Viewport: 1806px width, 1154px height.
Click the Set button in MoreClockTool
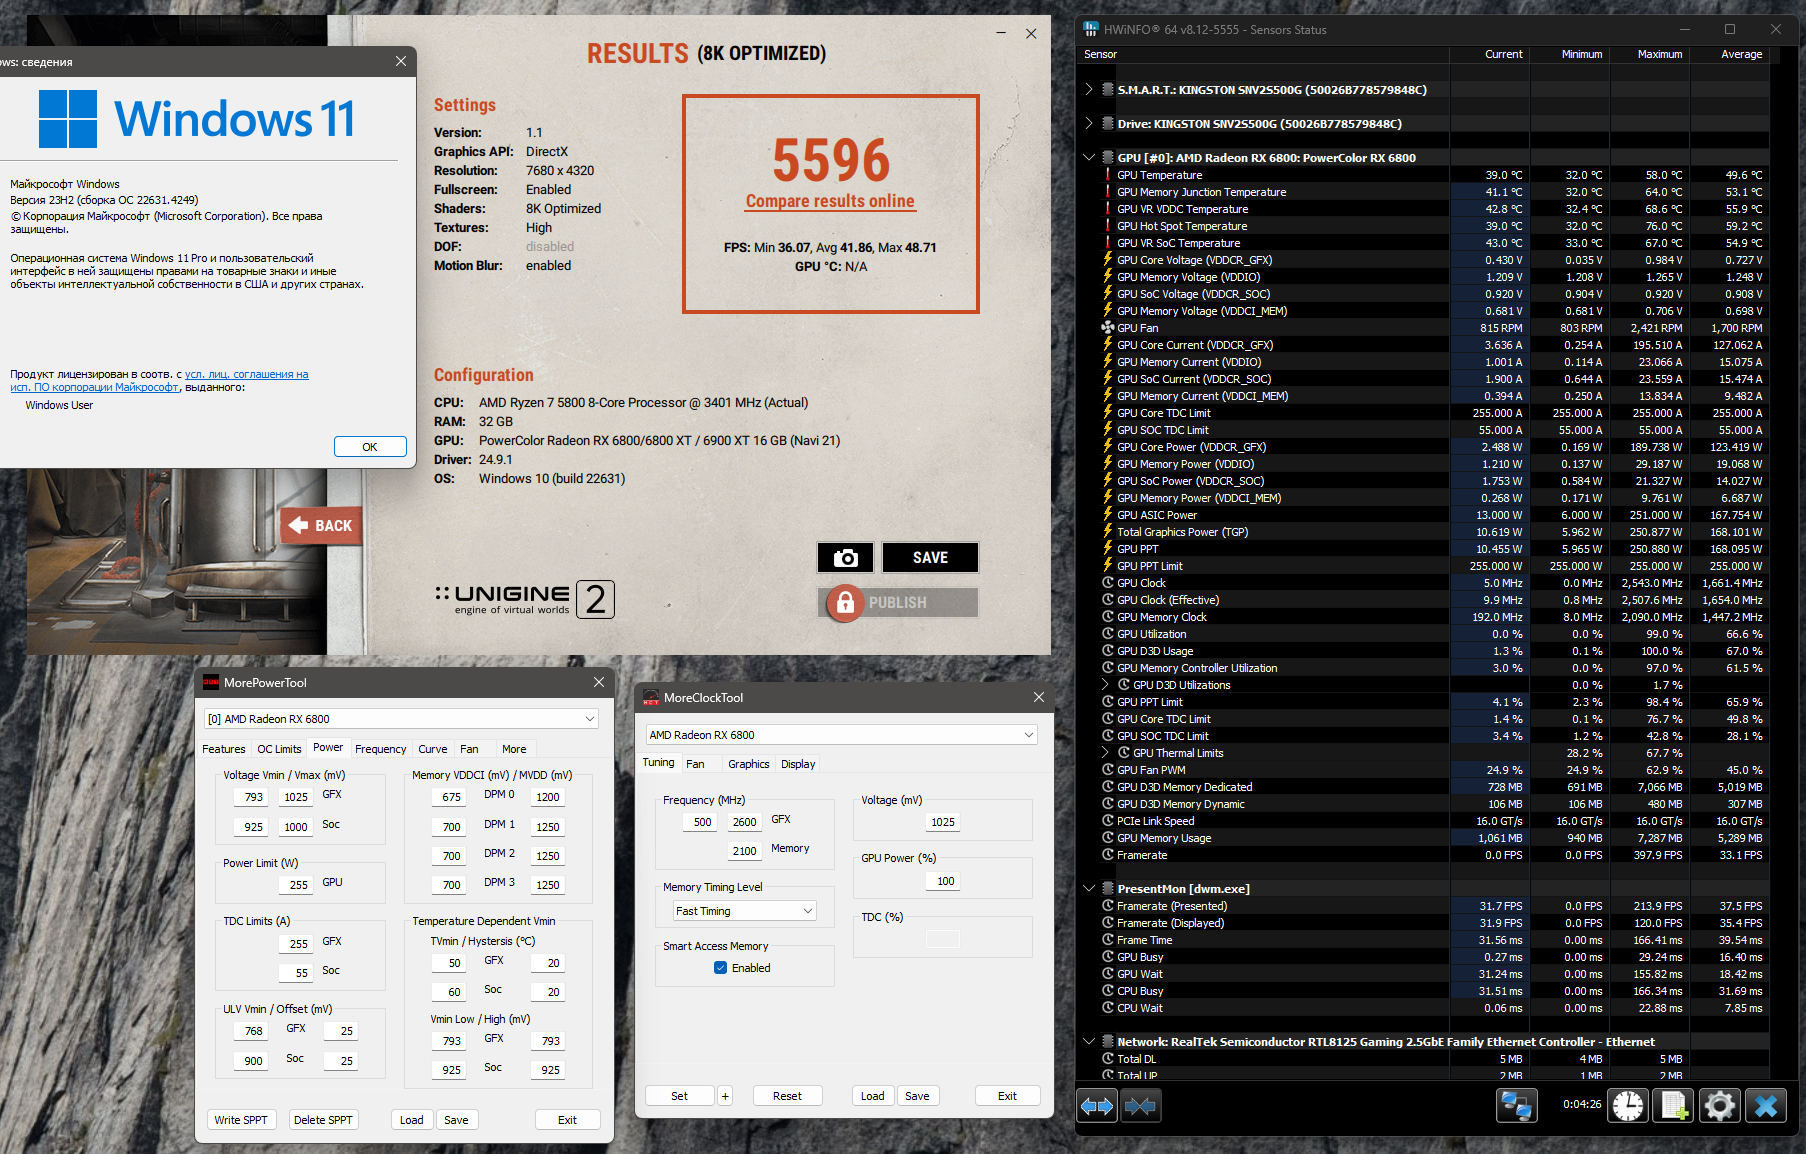point(679,1096)
